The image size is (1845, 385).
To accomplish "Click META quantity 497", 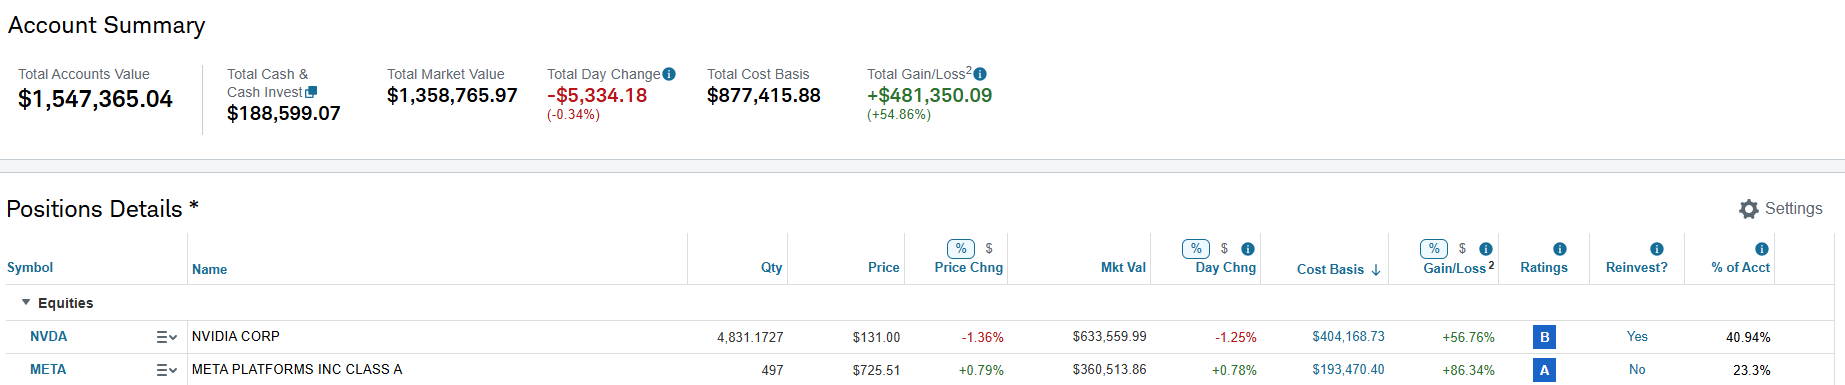I will (x=772, y=371).
